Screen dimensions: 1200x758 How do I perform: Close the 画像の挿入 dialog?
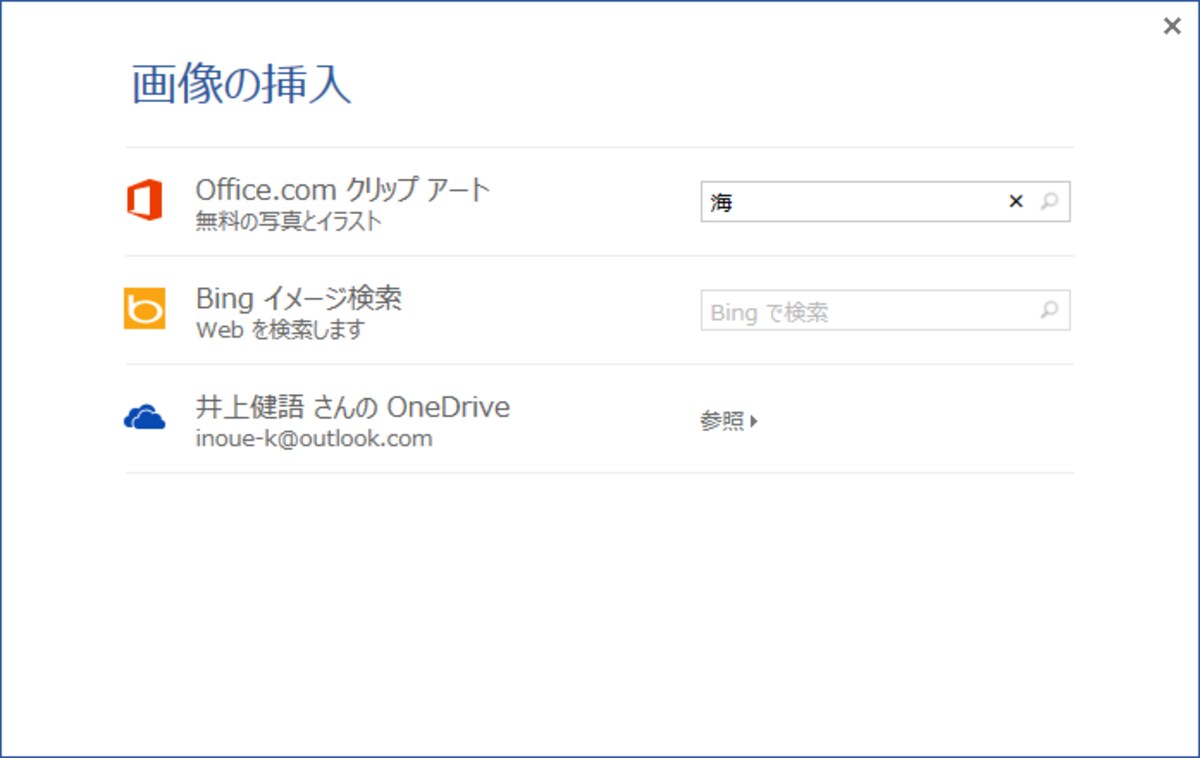[x=1172, y=27]
